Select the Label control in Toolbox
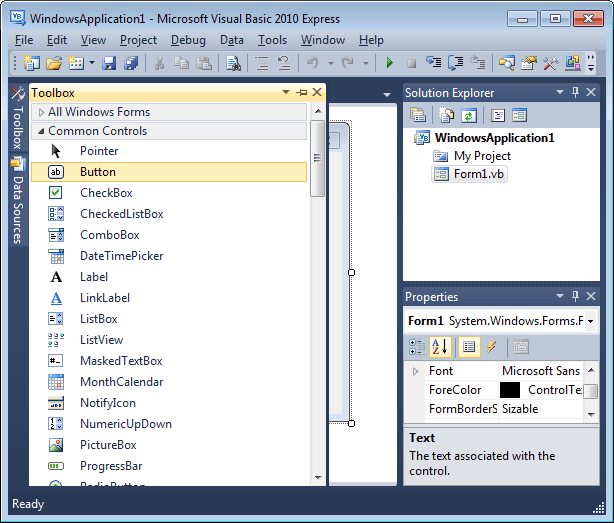The image size is (614, 523). point(169,277)
